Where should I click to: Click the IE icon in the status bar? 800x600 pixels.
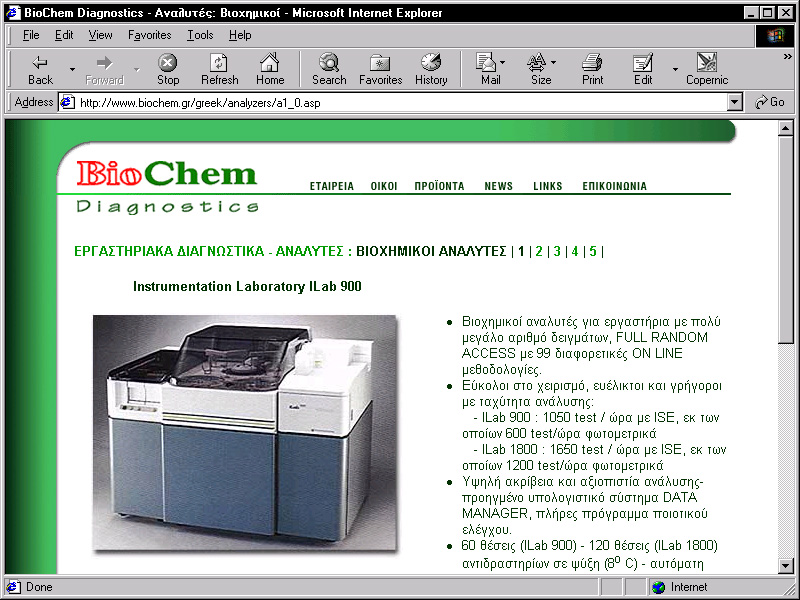click(14, 587)
